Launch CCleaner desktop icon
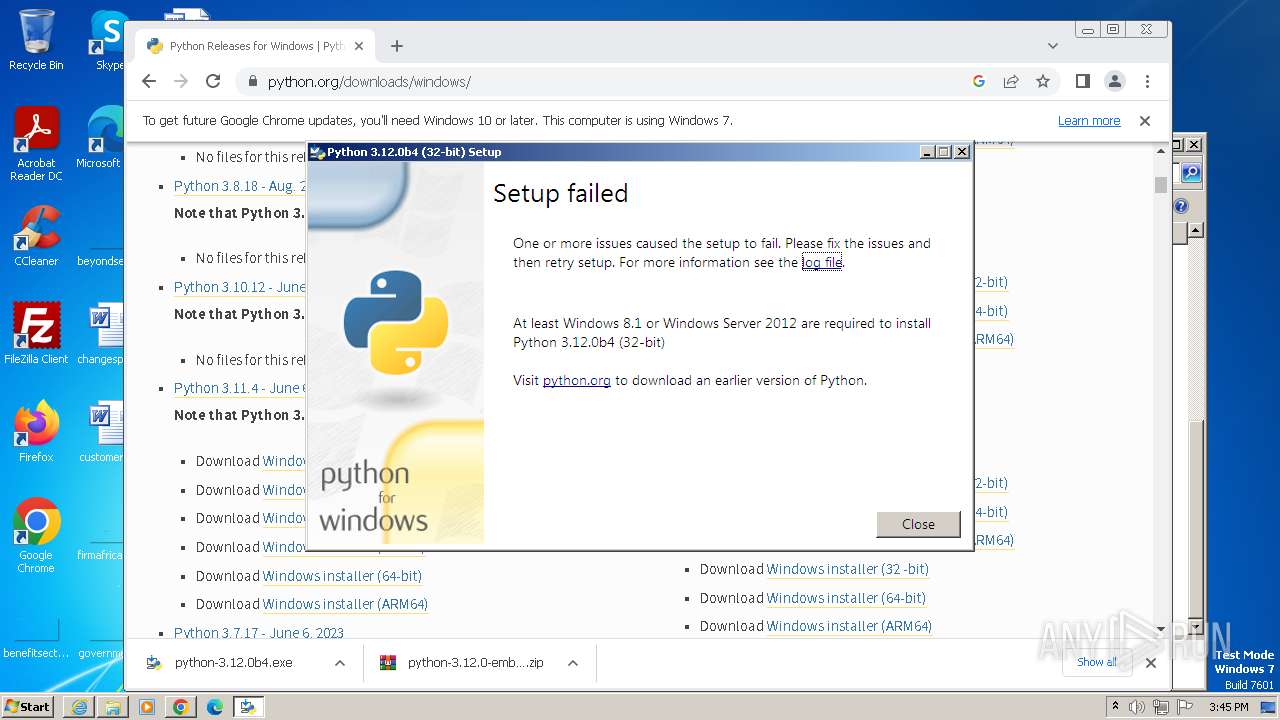 (36, 236)
